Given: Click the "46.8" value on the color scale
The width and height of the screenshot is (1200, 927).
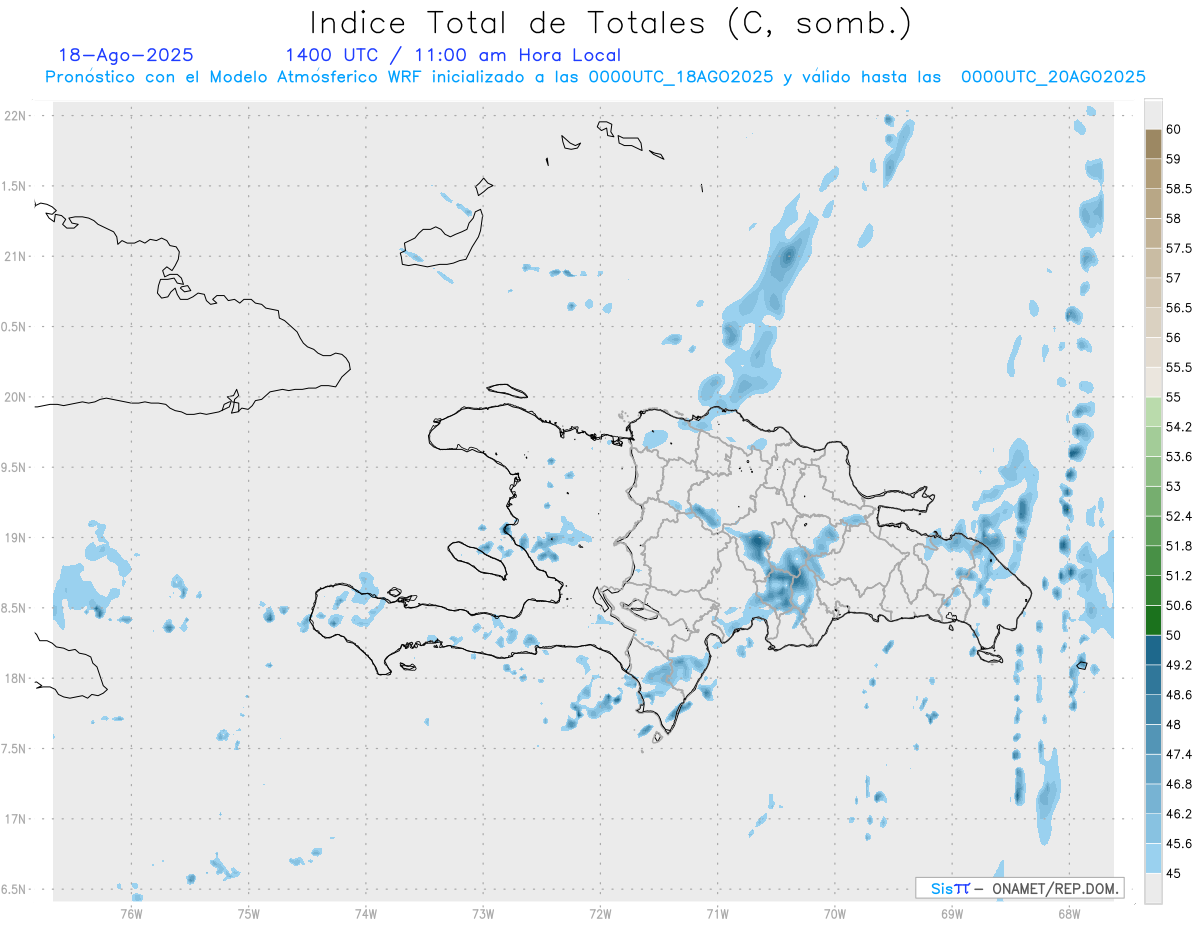Looking at the screenshot, I should click(x=1179, y=784).
